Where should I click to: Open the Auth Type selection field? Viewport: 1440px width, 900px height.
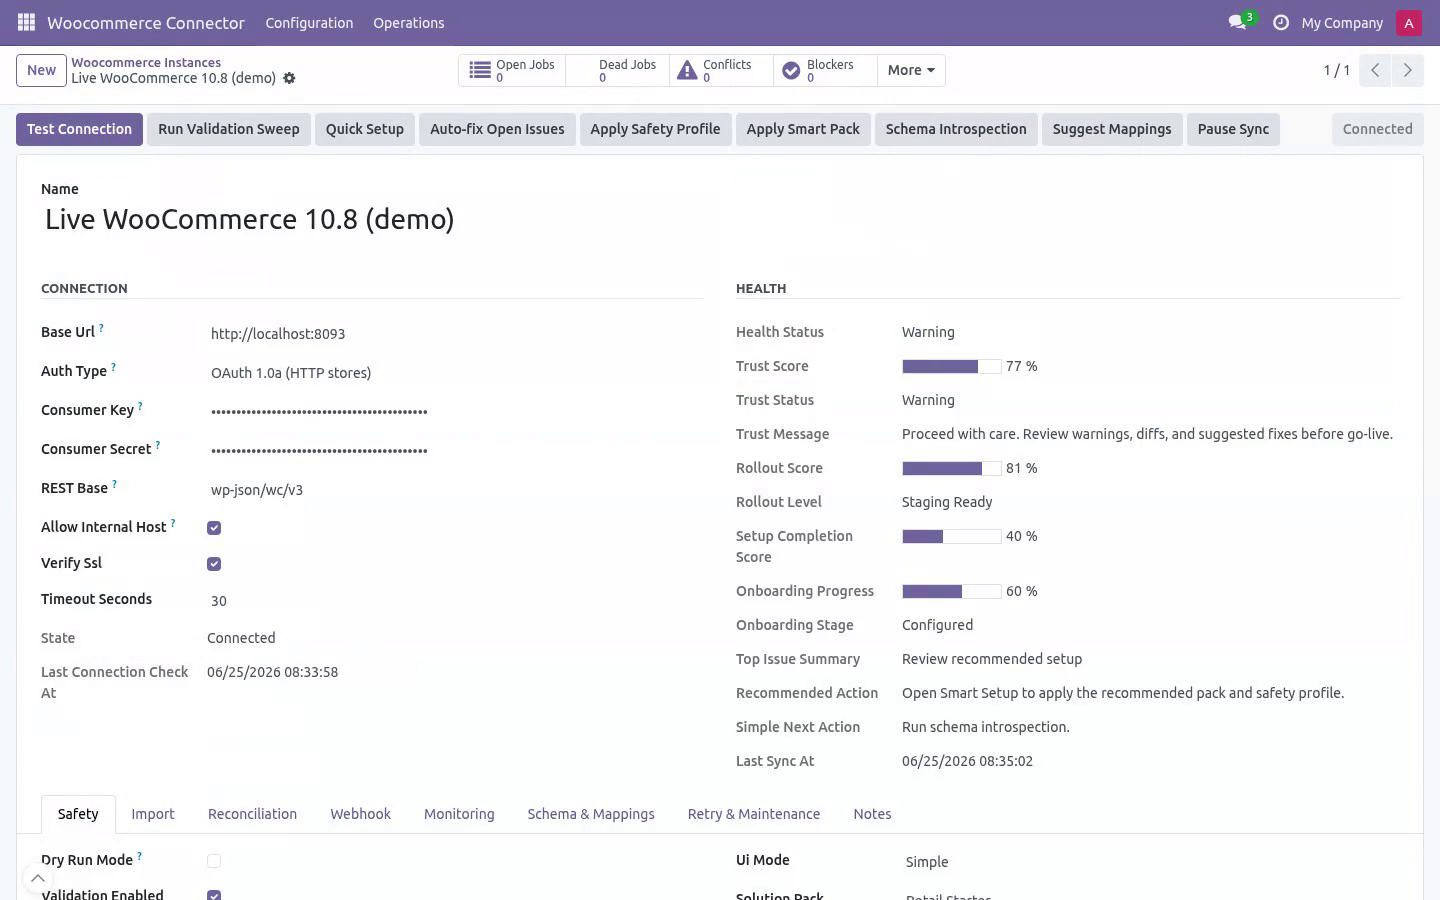click(455, 373)
